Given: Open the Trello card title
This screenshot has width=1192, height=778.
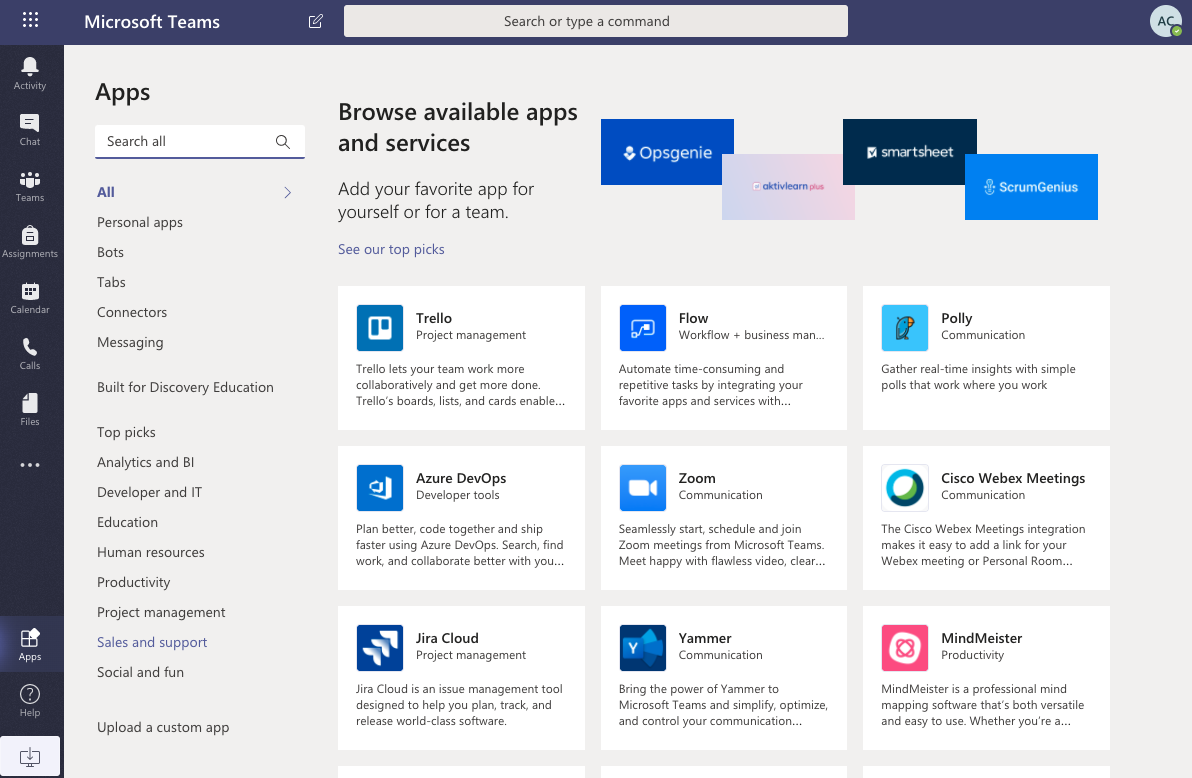Looking at the screenshot, I should point(433,318).
